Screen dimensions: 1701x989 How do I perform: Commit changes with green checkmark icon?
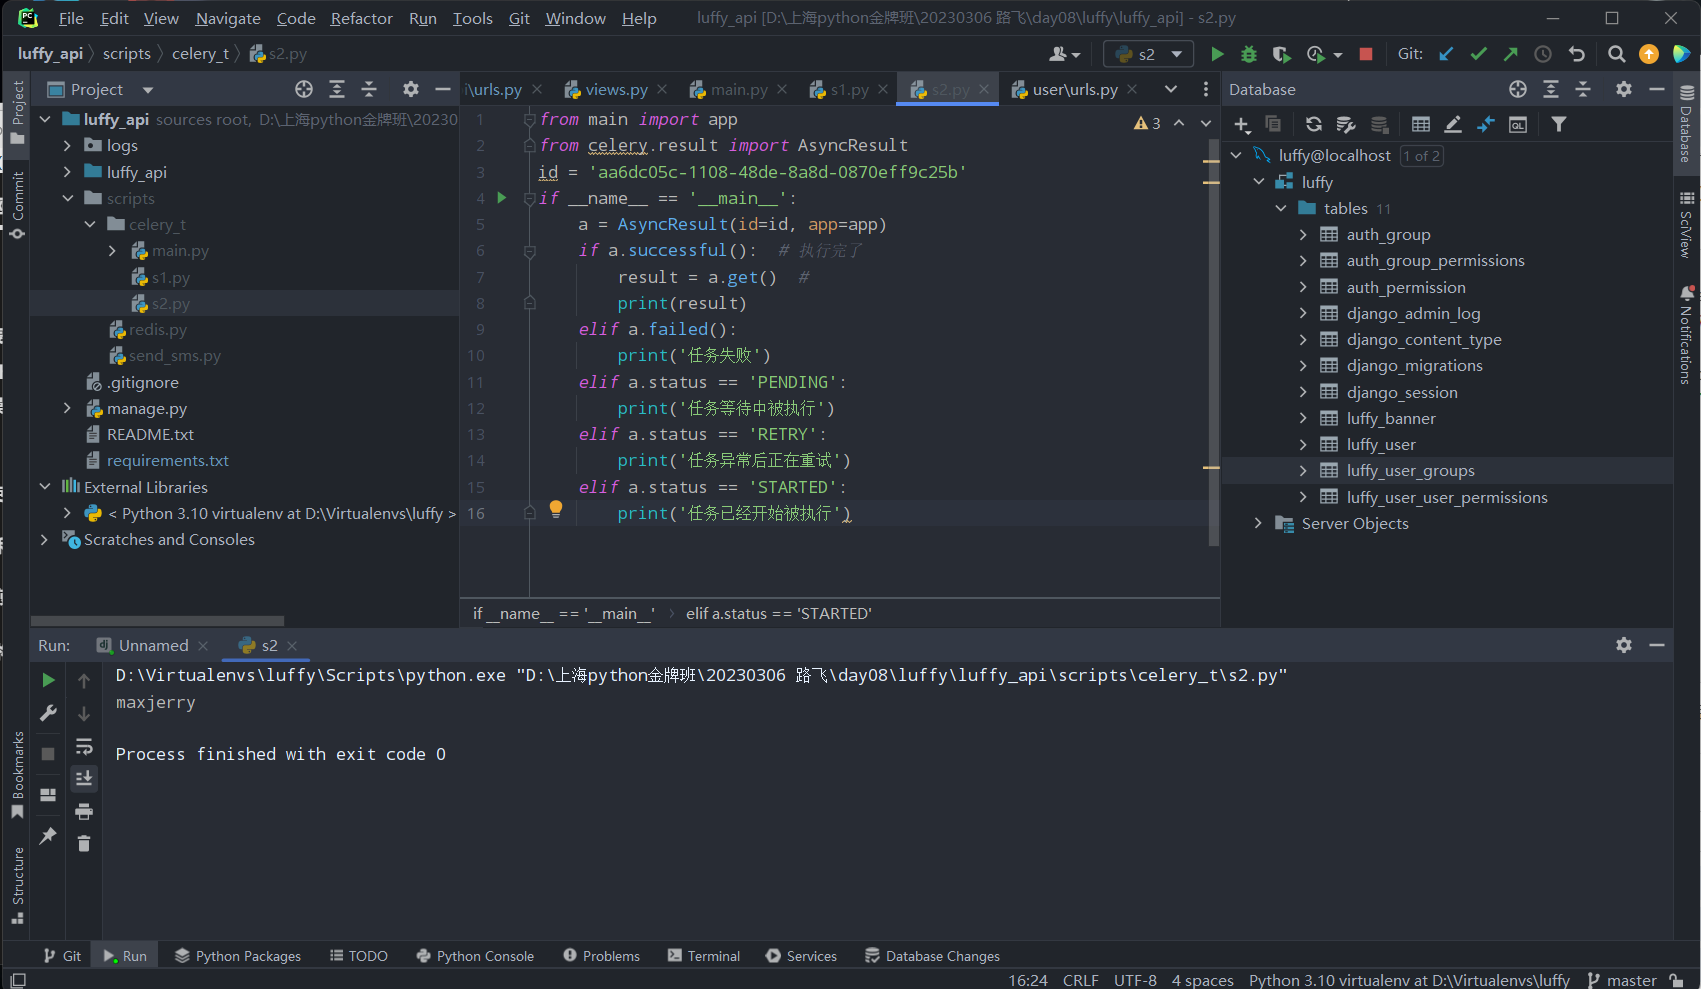click(x=1478, y=54)
